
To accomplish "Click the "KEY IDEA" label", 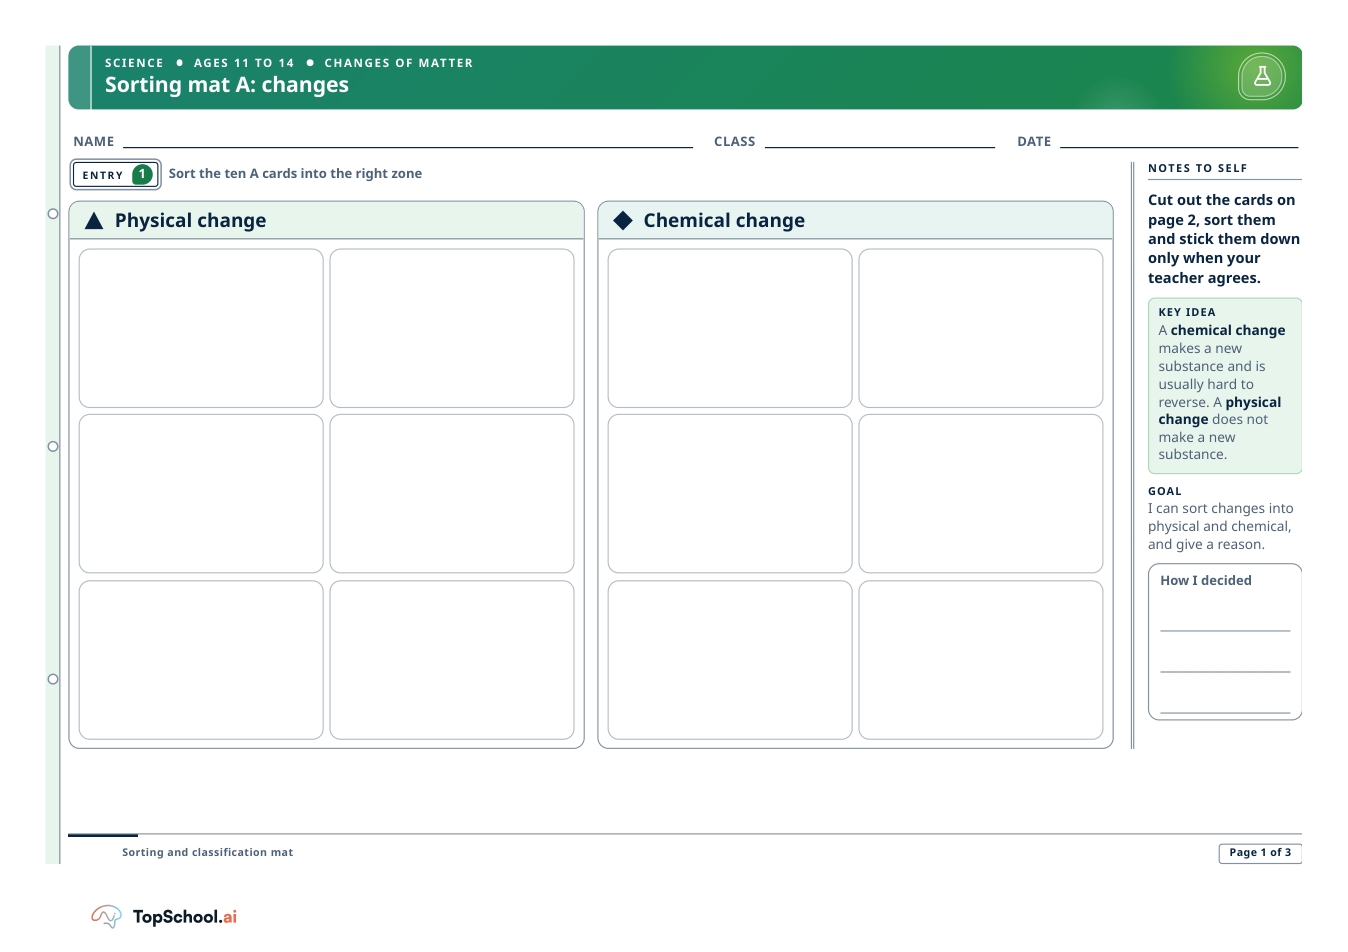I will point(1187,312).
